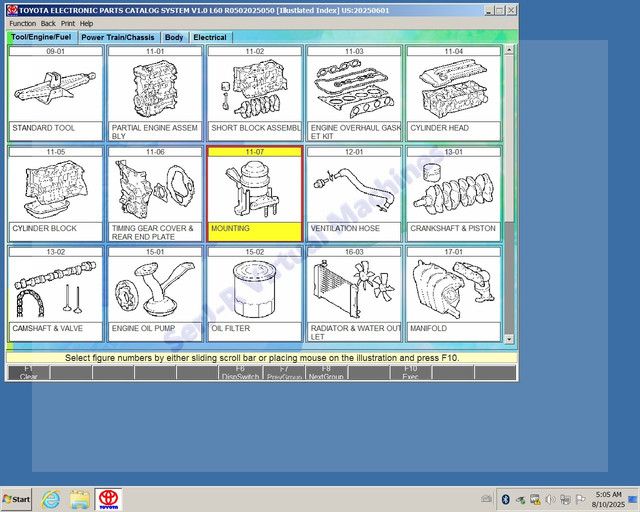640x512 pixels.
Task: Click the F1 Clear button
Action: point(29,372)
